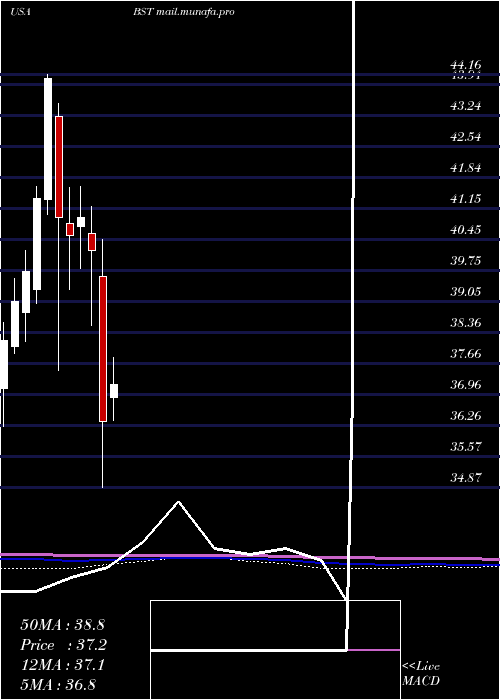Click the 39.05 price axis label
The height and width of the screenshot is (700, 500).
click(466, 292)
